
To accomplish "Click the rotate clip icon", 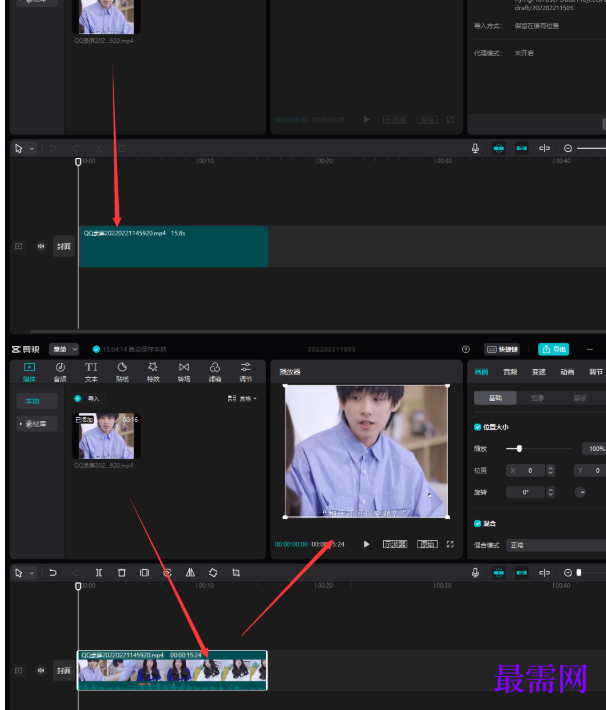I will (213, 573).
